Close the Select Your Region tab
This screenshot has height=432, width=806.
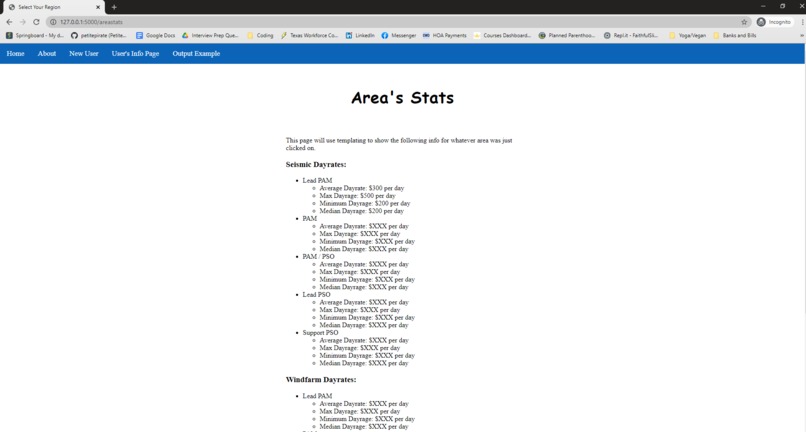pos(98,7)
